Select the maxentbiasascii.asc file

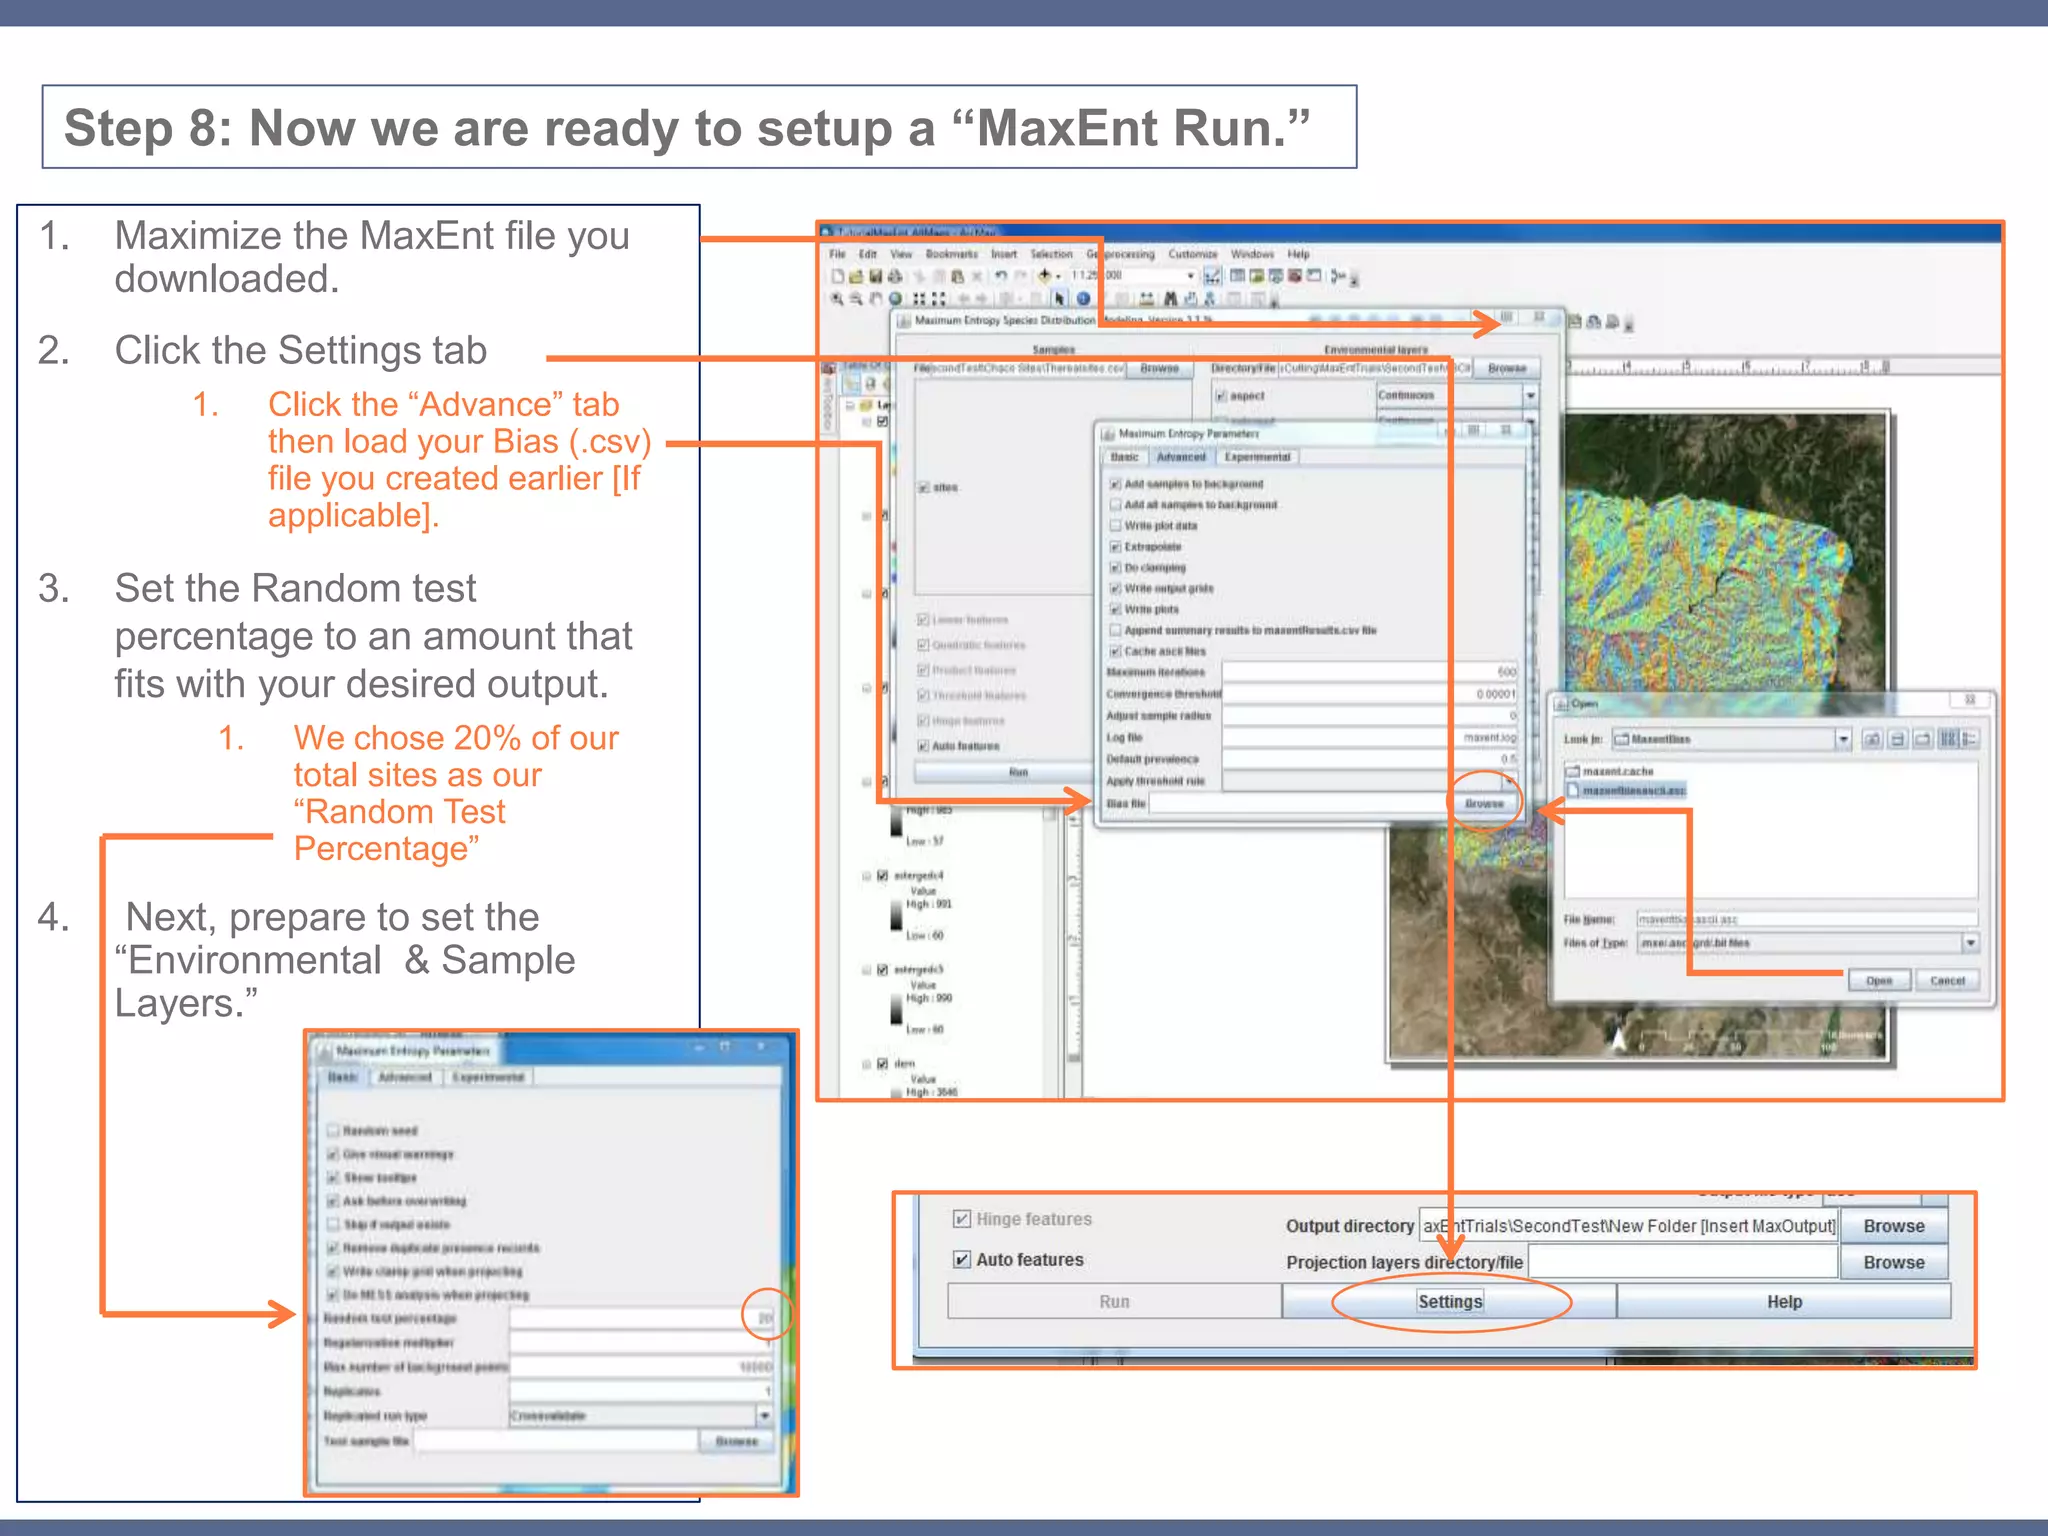coord(1633,791)
